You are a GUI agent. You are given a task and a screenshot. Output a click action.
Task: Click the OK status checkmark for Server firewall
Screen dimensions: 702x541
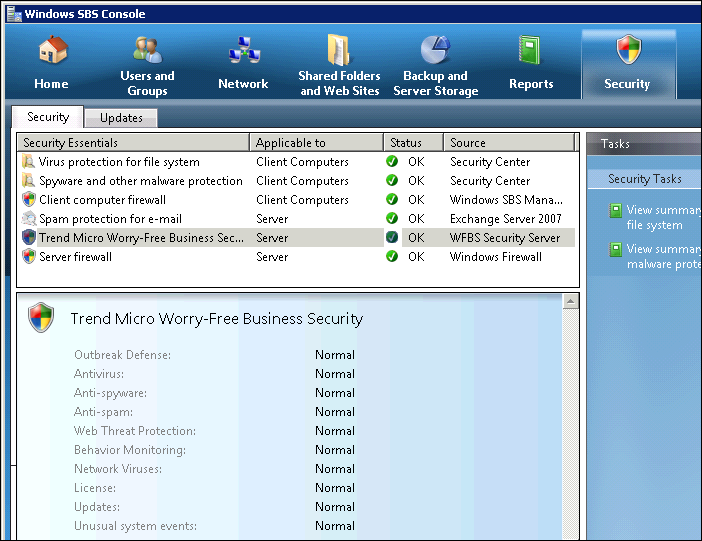pyautogui.click(x=392, y=257)
